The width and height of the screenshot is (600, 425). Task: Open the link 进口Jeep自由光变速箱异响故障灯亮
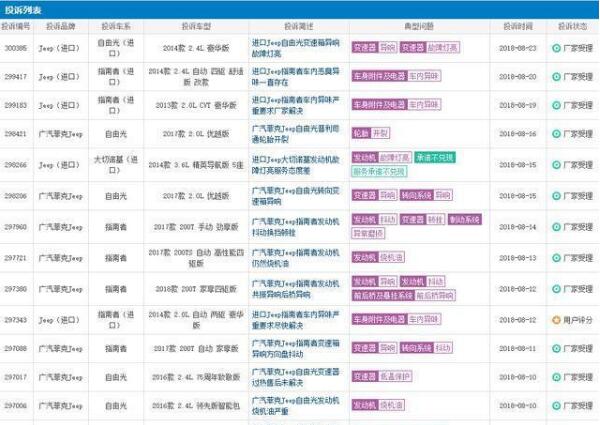pos(295,48)
